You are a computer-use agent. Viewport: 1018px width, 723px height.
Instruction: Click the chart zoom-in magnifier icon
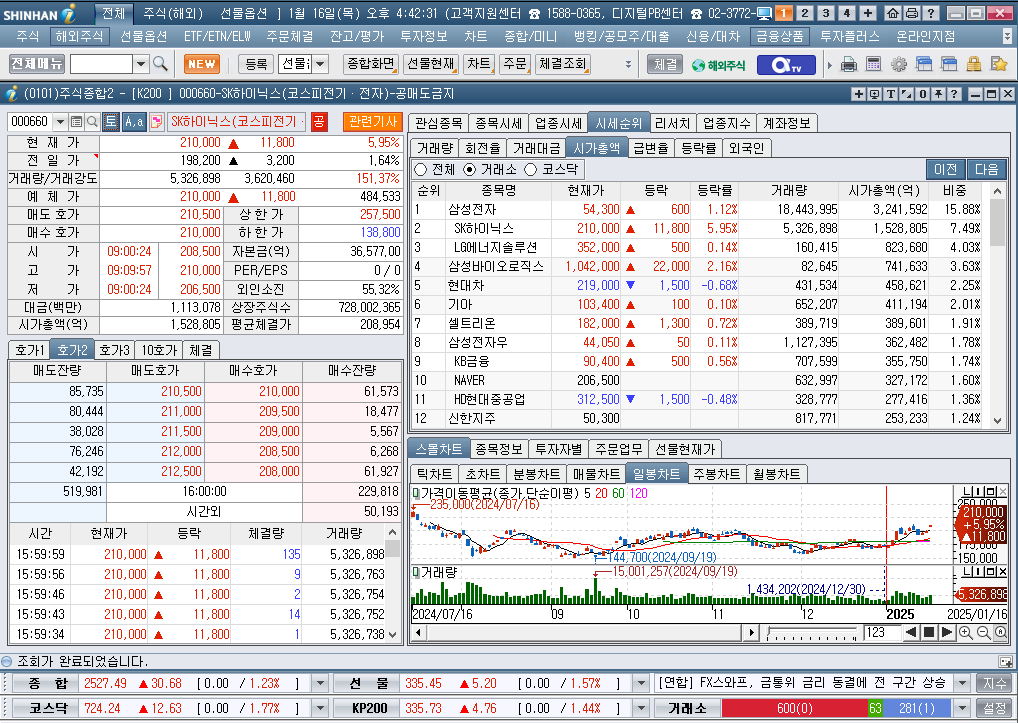tap(965, 632)
